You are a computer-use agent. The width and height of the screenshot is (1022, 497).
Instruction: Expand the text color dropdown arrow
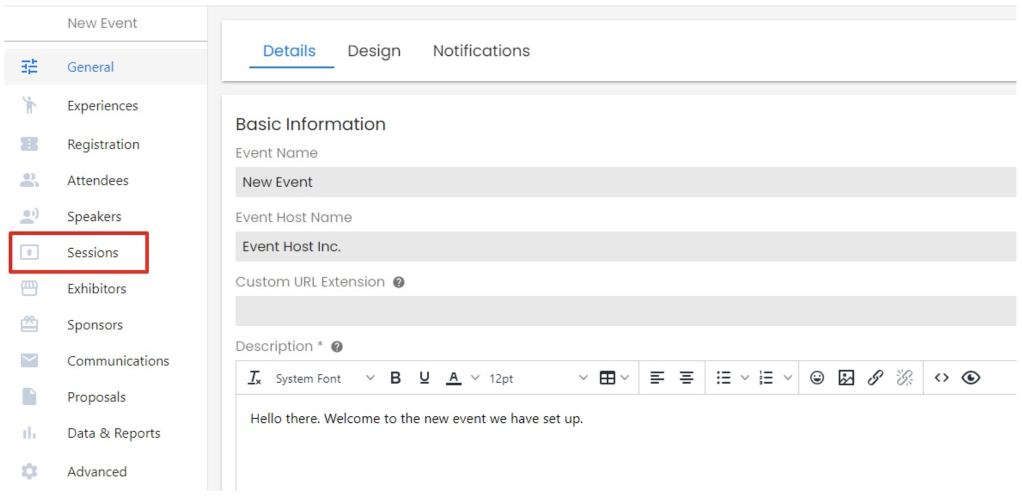pos(475,378)
